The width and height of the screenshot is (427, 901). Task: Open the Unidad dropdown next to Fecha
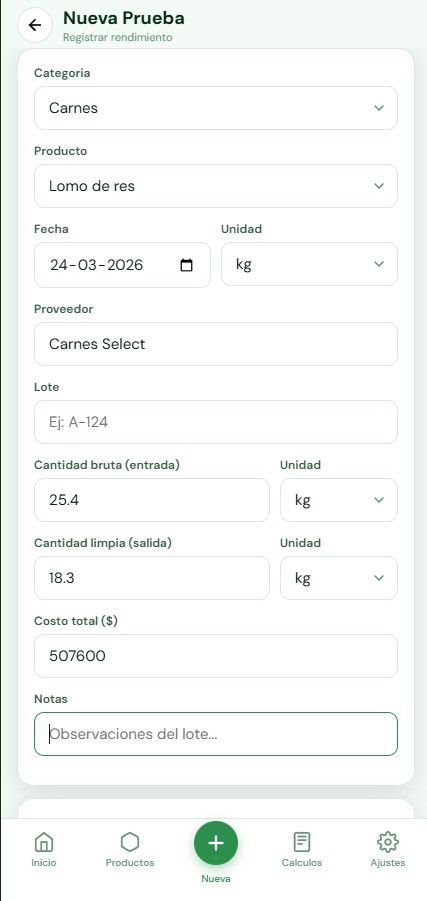[x=309, y=264]
